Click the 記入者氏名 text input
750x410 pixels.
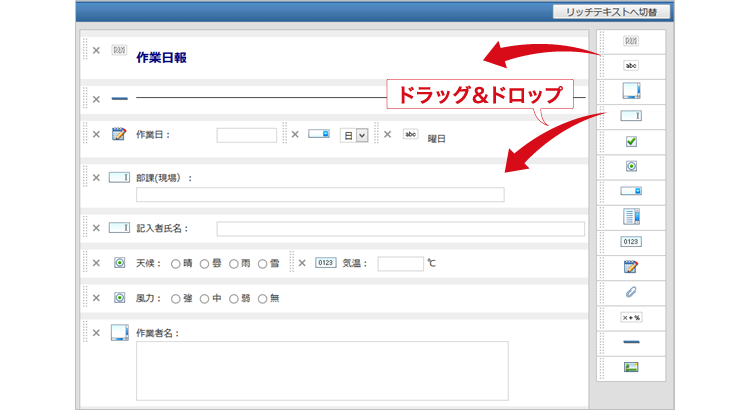pyautogui.click(x=400, y=229)
